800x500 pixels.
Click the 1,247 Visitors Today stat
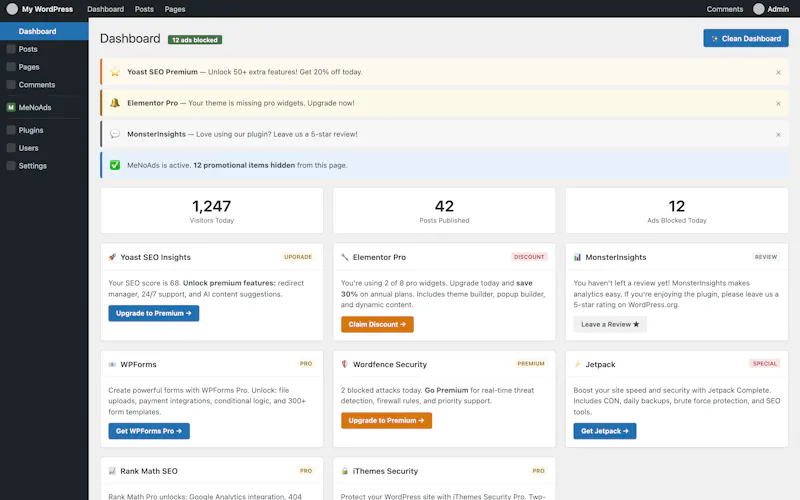(212, 211)
